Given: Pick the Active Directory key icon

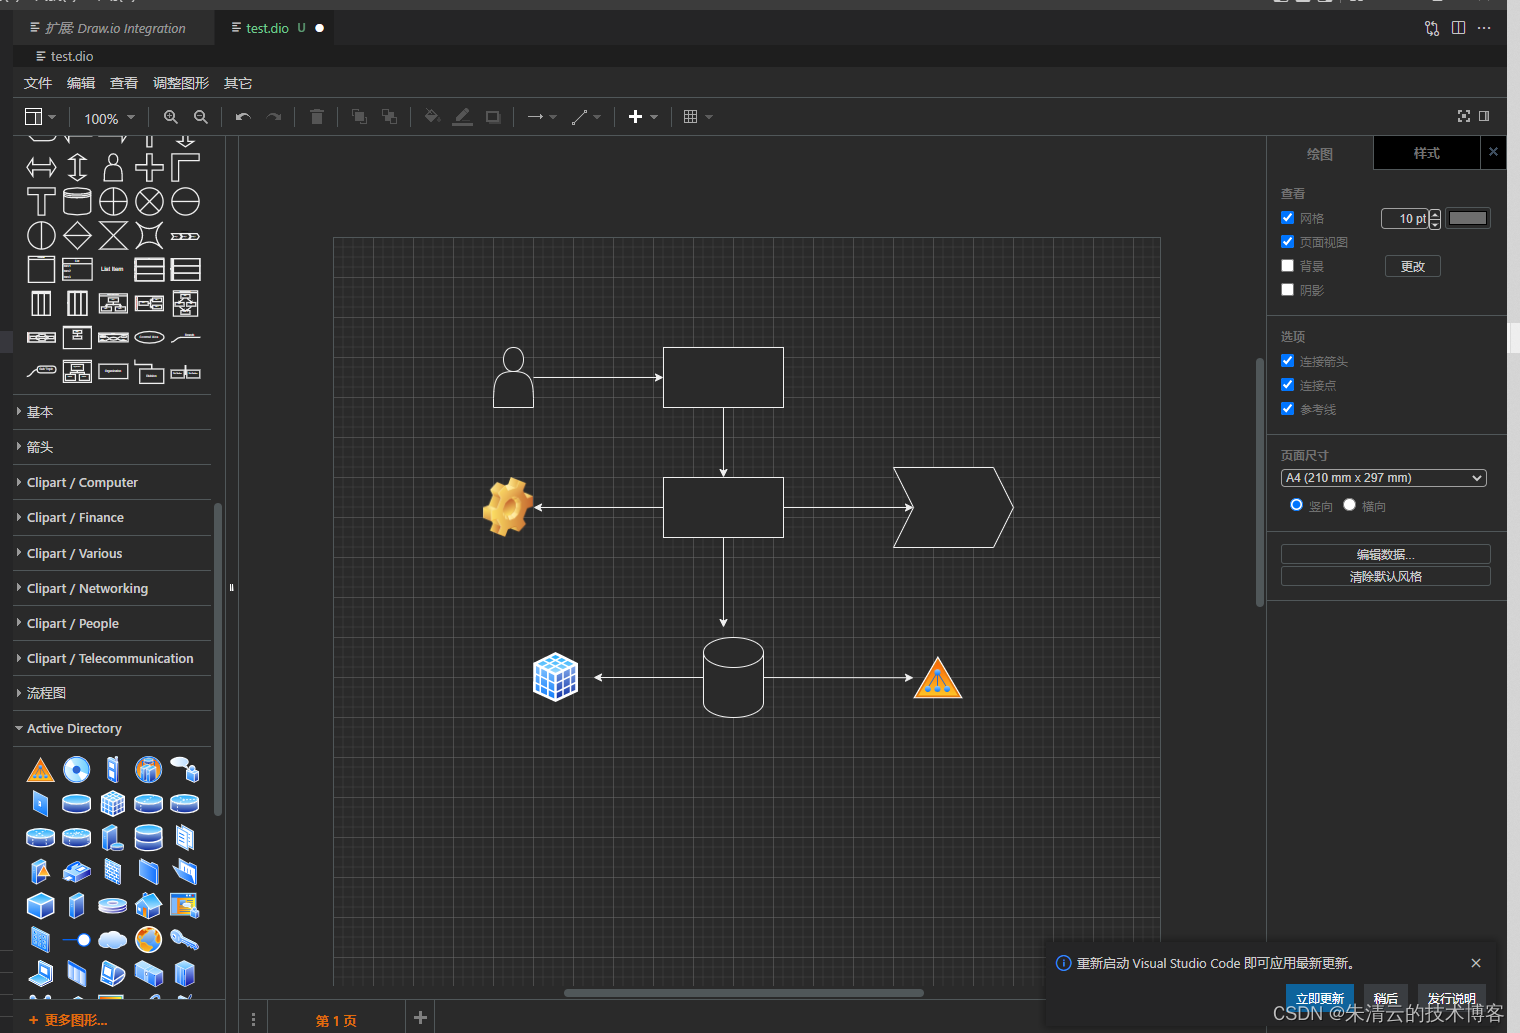Looking at the screenshot, I should [184, 939].
